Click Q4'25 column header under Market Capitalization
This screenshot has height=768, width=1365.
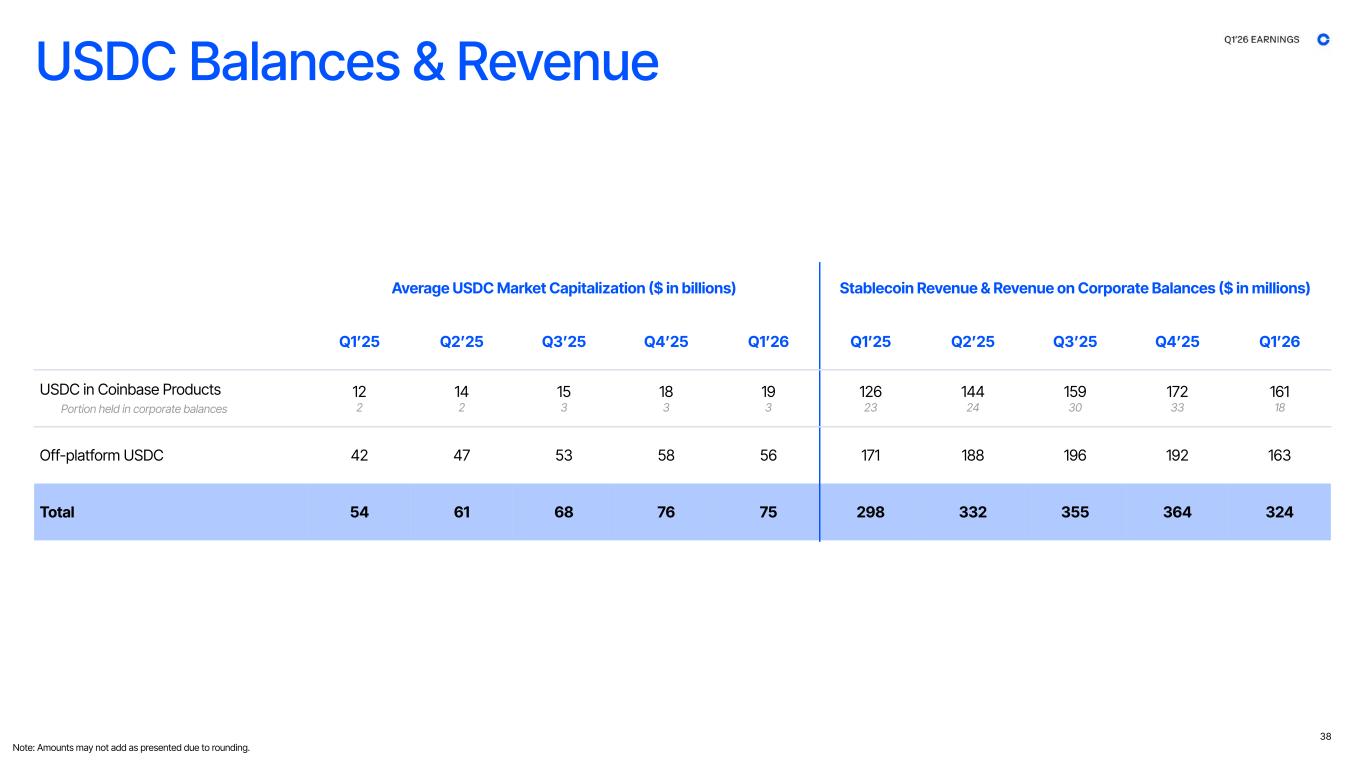666,342
